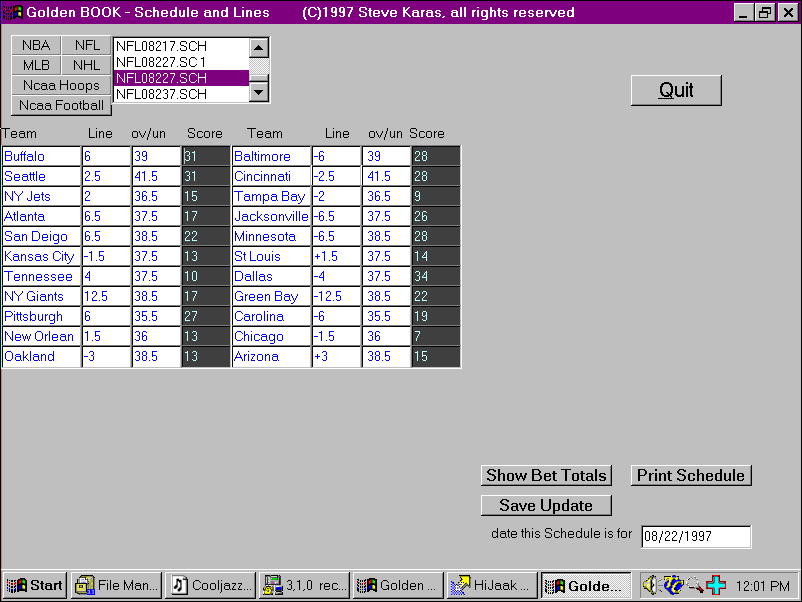Click the speaker volume tray icon
This screenshot has height=602, width=802.
pyautogui.click(x=650, y=585)
